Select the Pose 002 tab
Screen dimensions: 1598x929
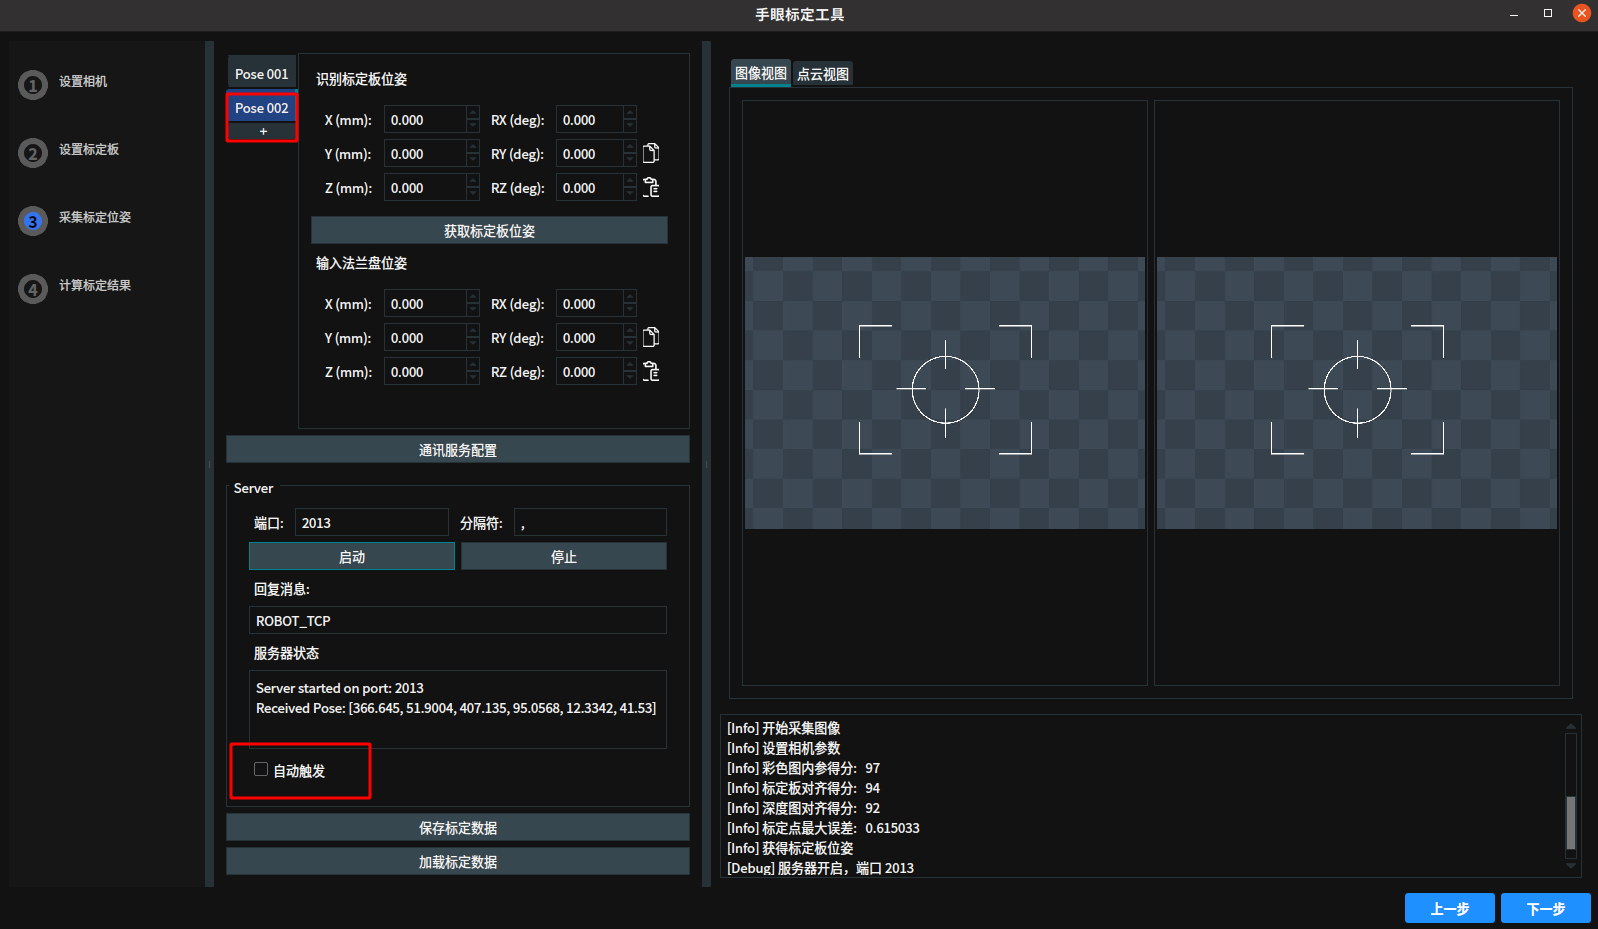pos(262,108)
